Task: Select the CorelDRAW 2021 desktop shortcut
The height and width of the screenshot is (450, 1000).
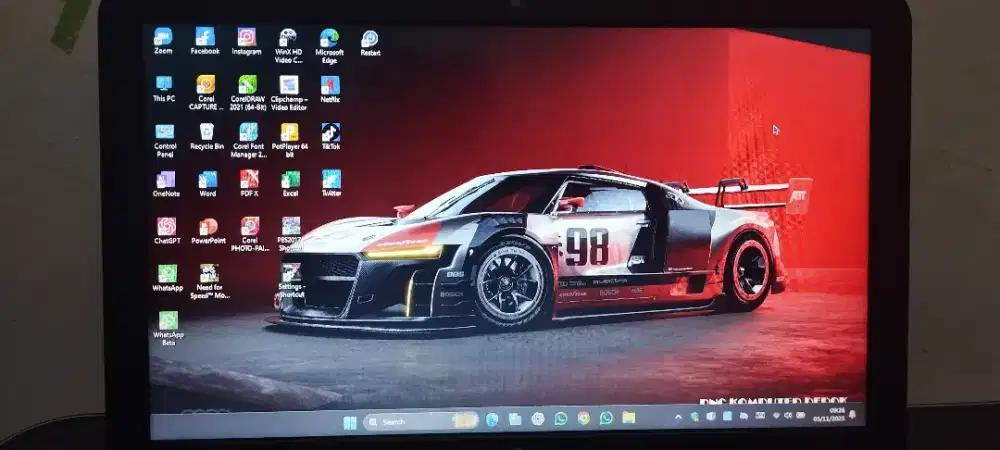Action: click(247, 85)
